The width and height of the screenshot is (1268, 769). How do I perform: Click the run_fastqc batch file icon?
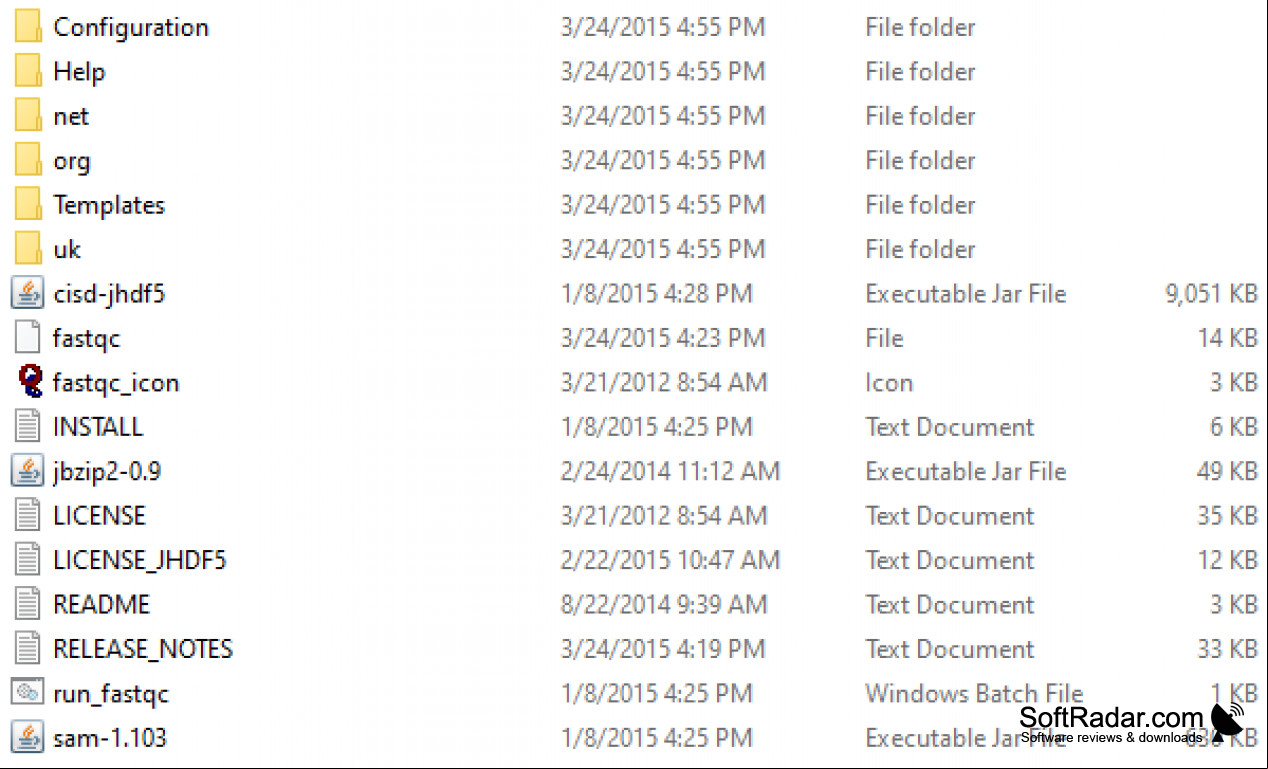[28, 692]
